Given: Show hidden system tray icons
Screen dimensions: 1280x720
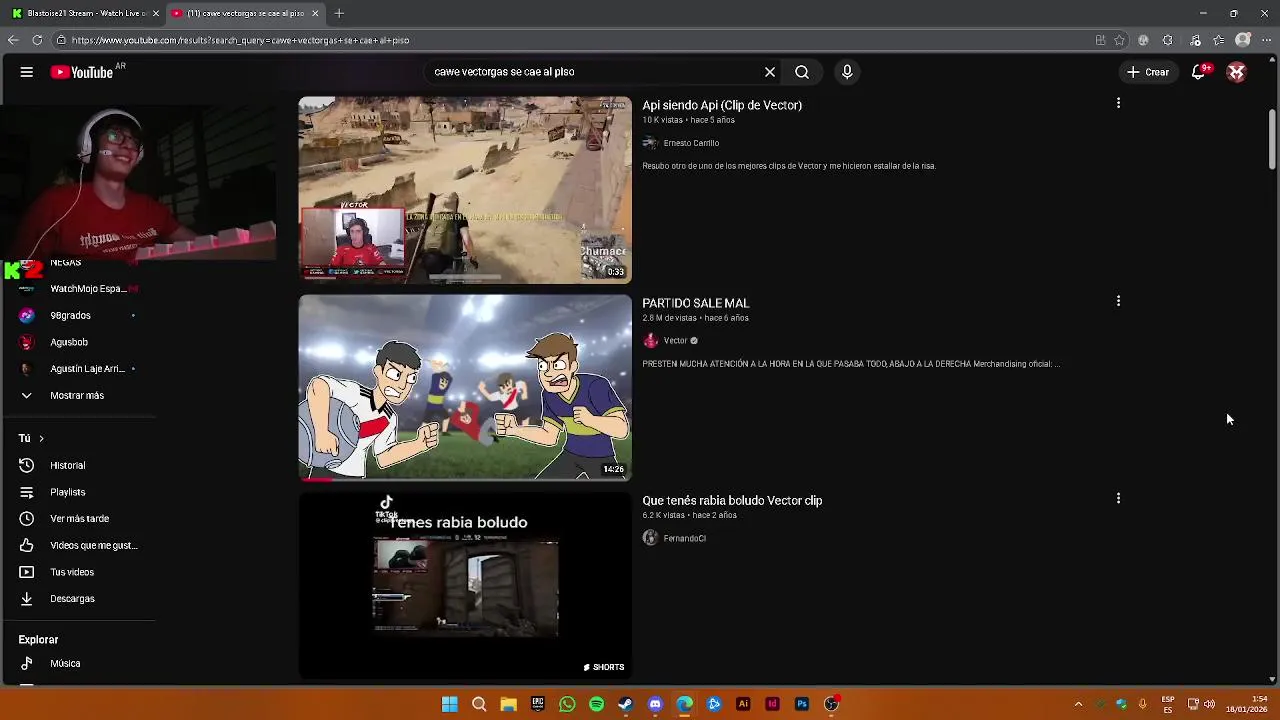Looking at the screenshot, I should pos(1078,704).
